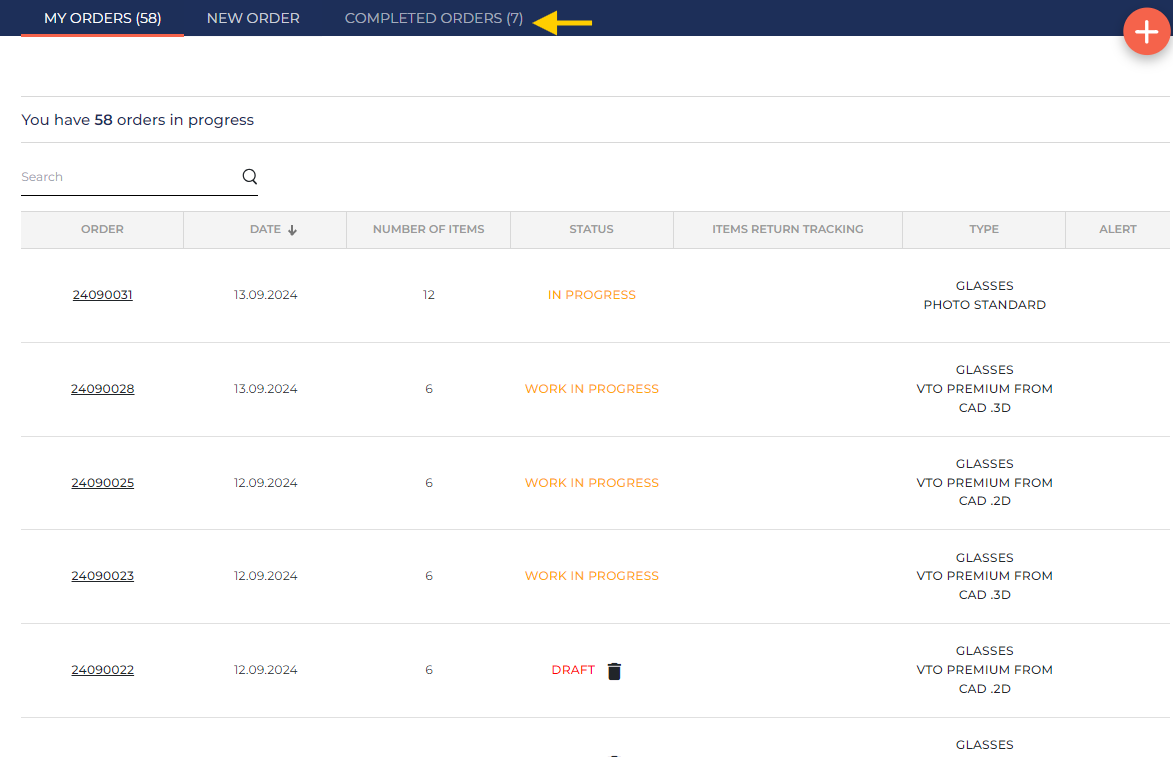Open draft order 24090022 link
1173x757 pixels.
tap(102, 670)
